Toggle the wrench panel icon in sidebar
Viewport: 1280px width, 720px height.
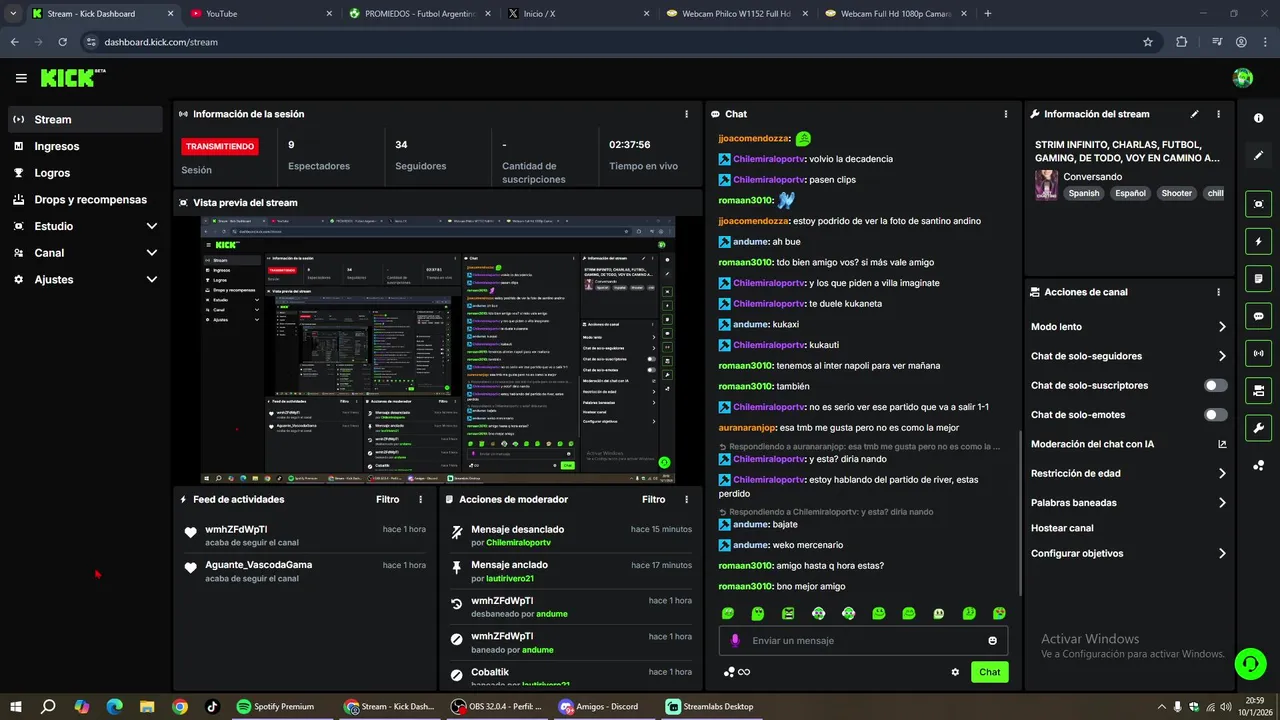point(1258,428)
